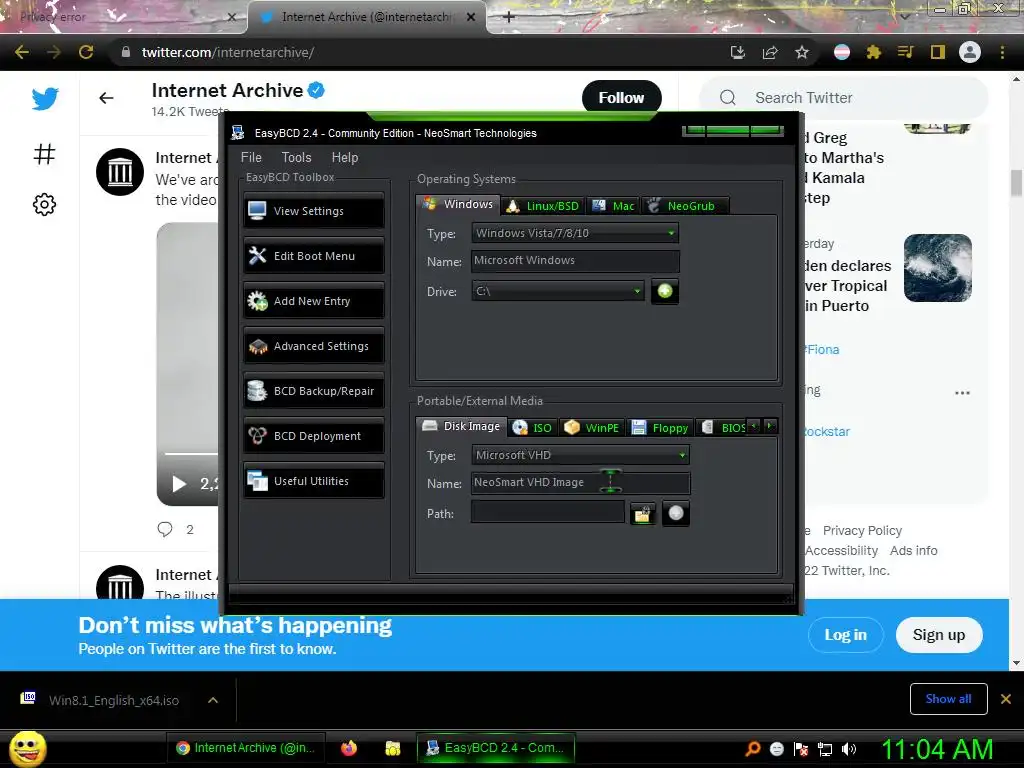The image size is (1024, 768).
Task: Bookmark this page with the star icon
Action: tap(802, 52)
